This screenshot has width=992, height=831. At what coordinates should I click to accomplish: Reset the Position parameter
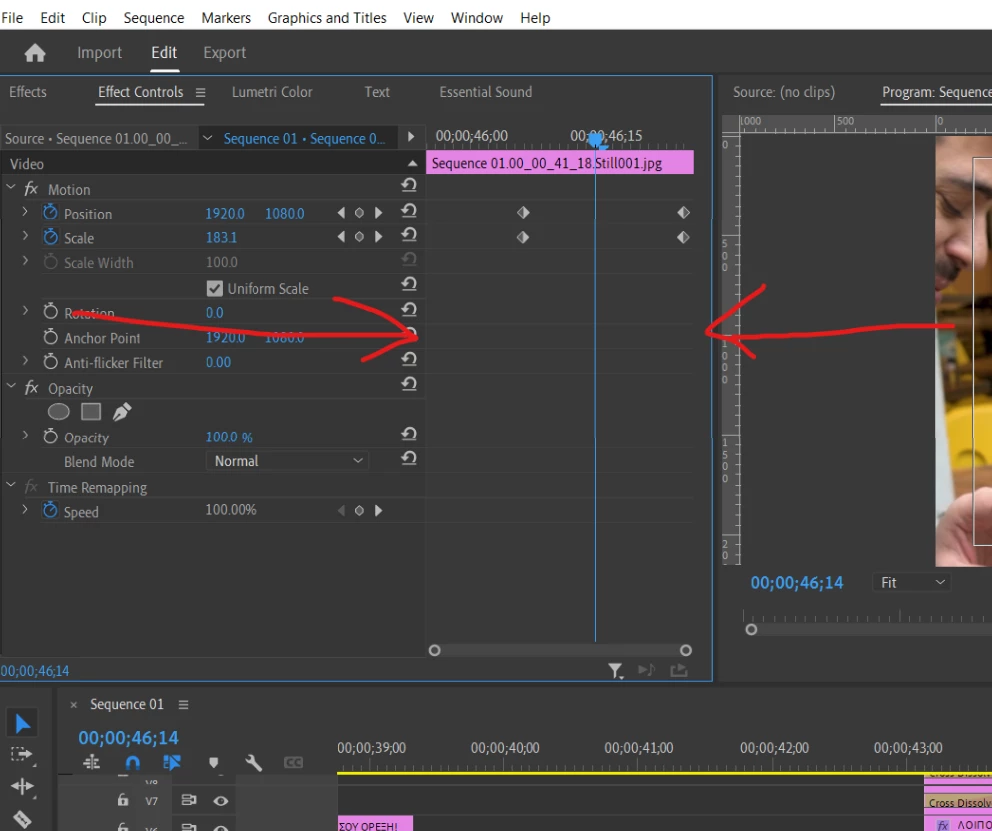pos(409,211)
